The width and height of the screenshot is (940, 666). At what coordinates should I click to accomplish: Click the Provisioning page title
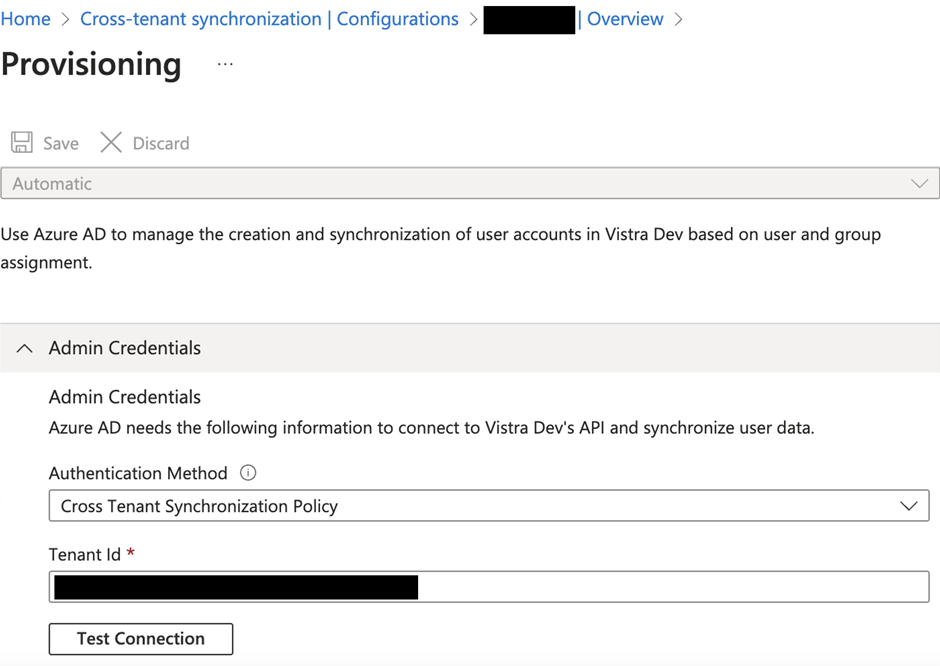click(x=91, y=65)
